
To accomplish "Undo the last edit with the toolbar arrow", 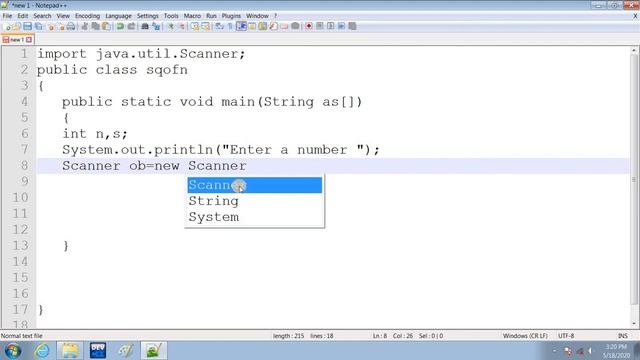I will tap(120, 26).
